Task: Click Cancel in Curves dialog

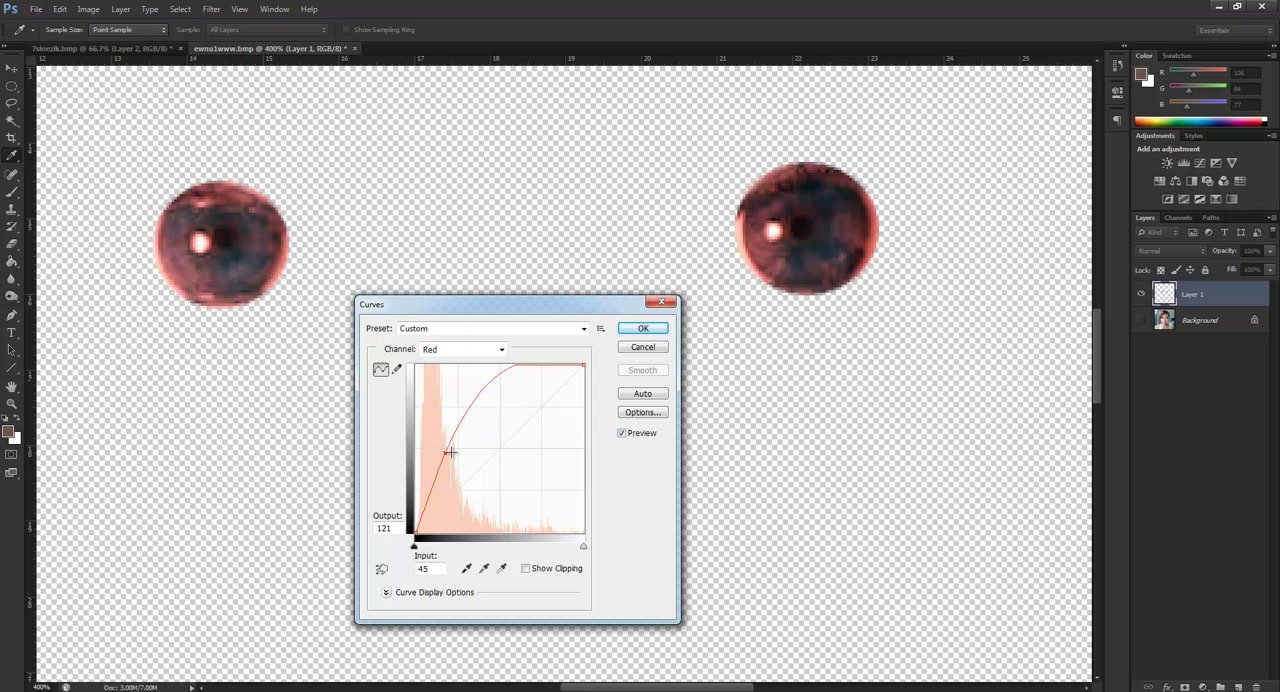Action: pos(643,347)
